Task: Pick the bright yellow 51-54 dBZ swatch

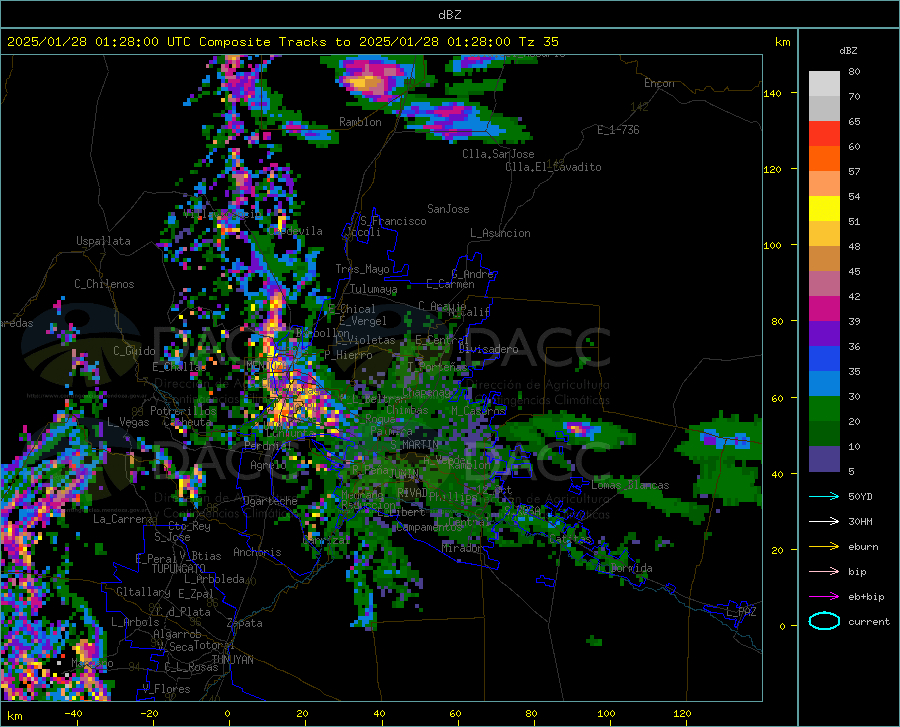Action: pyautogui.click(x=824, y=209)
